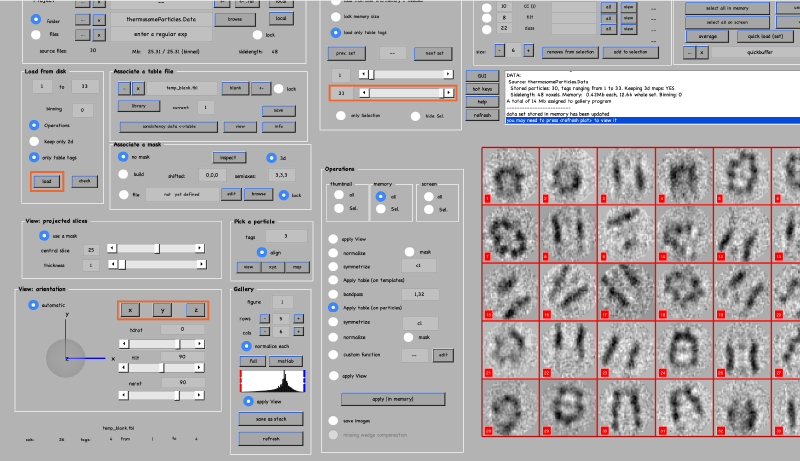800x461 pixels.
Task: Click the load button in Load from disk
Action: (45, 181)
